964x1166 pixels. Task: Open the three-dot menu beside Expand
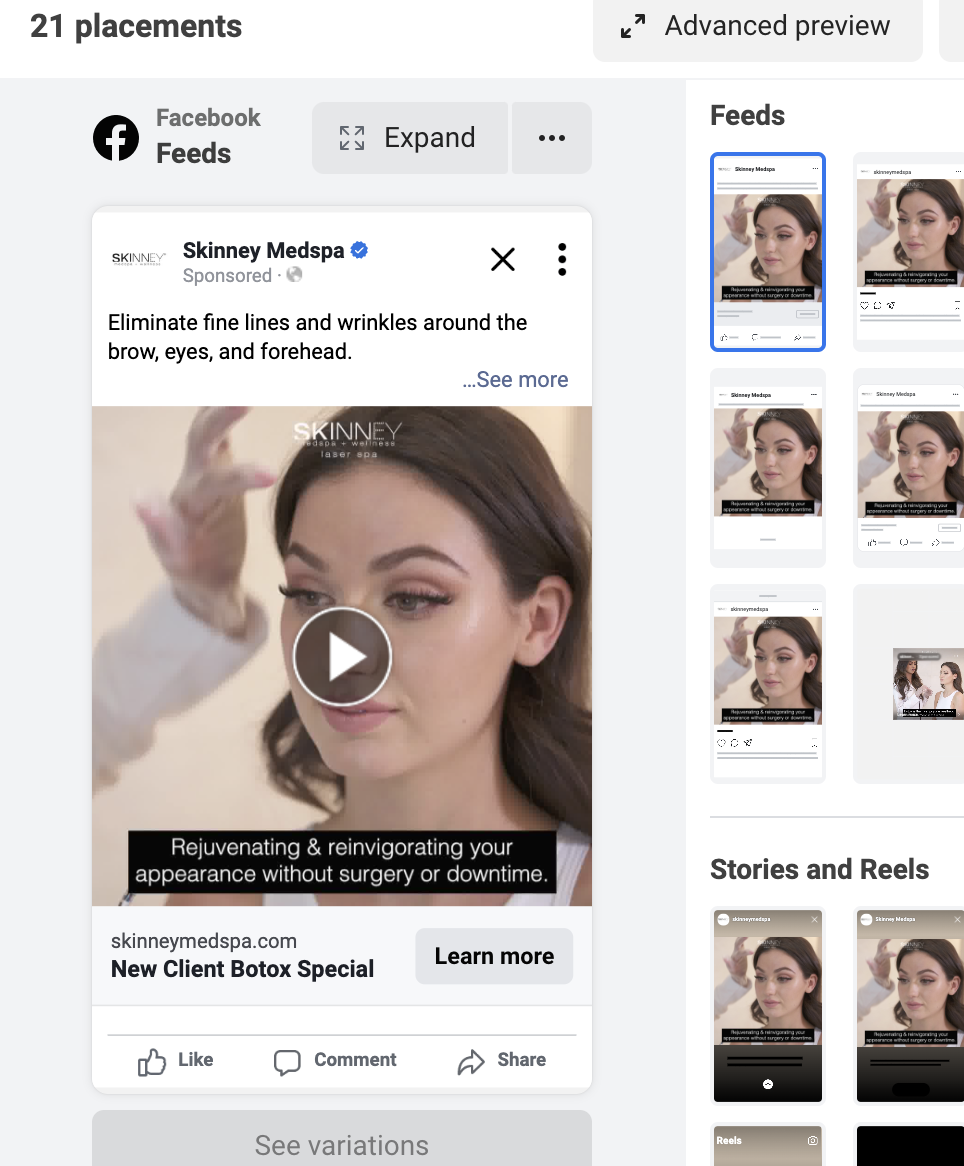pos(552,138)
